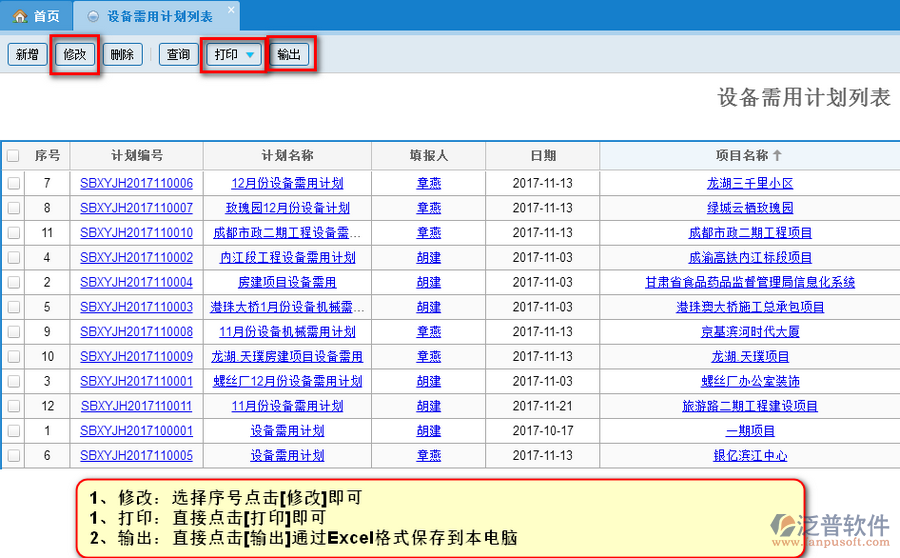
Task: Toggle the select-all checkbox in header
Action: pos(13,156)
